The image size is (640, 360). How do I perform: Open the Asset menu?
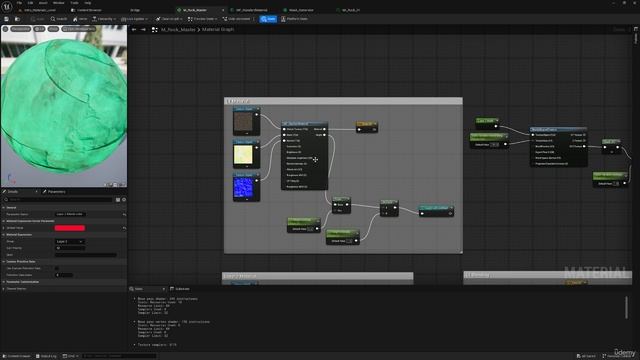[43, 3]
